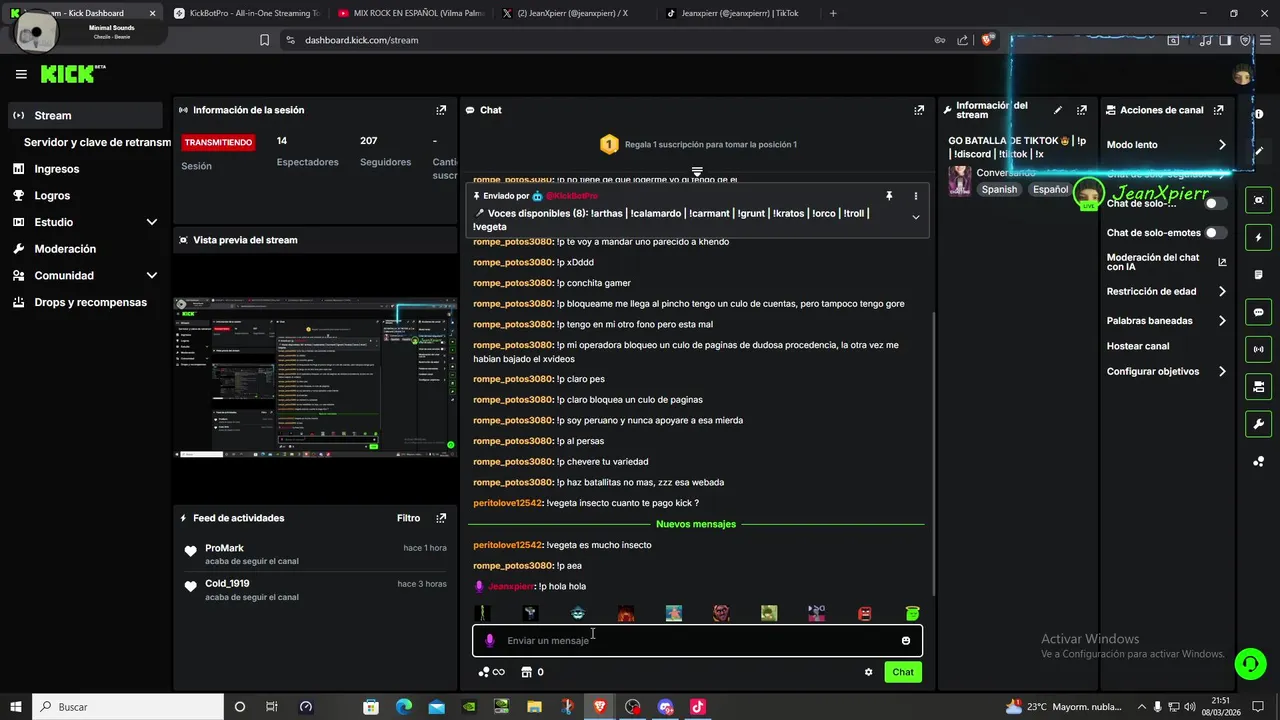Click the Español language tag
The image size is (1280, 720).
coord(1050,189)
